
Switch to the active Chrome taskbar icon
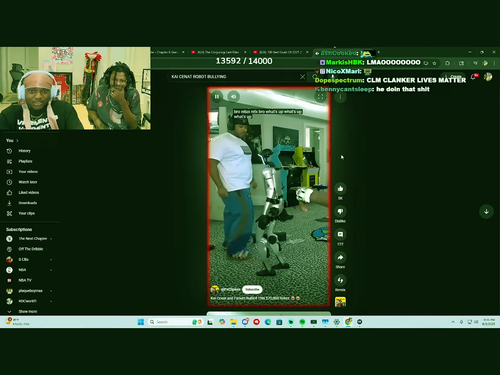348,322
